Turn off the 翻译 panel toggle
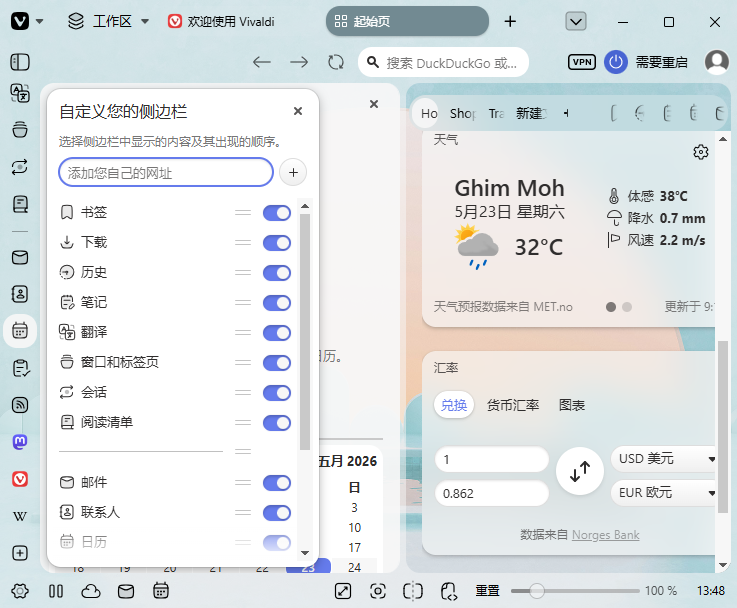Screen dimensions: 737x608 (x=277, y=333)
